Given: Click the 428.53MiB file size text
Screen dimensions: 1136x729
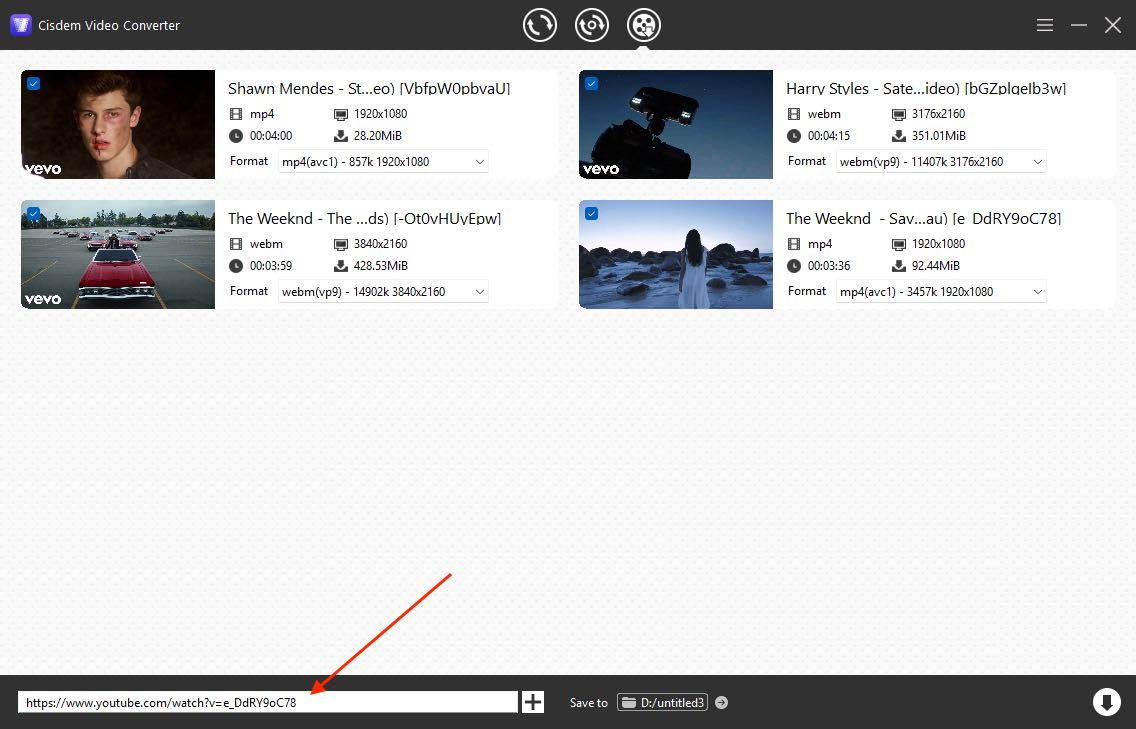Looking at the screenshot, I should pos(380,265).
